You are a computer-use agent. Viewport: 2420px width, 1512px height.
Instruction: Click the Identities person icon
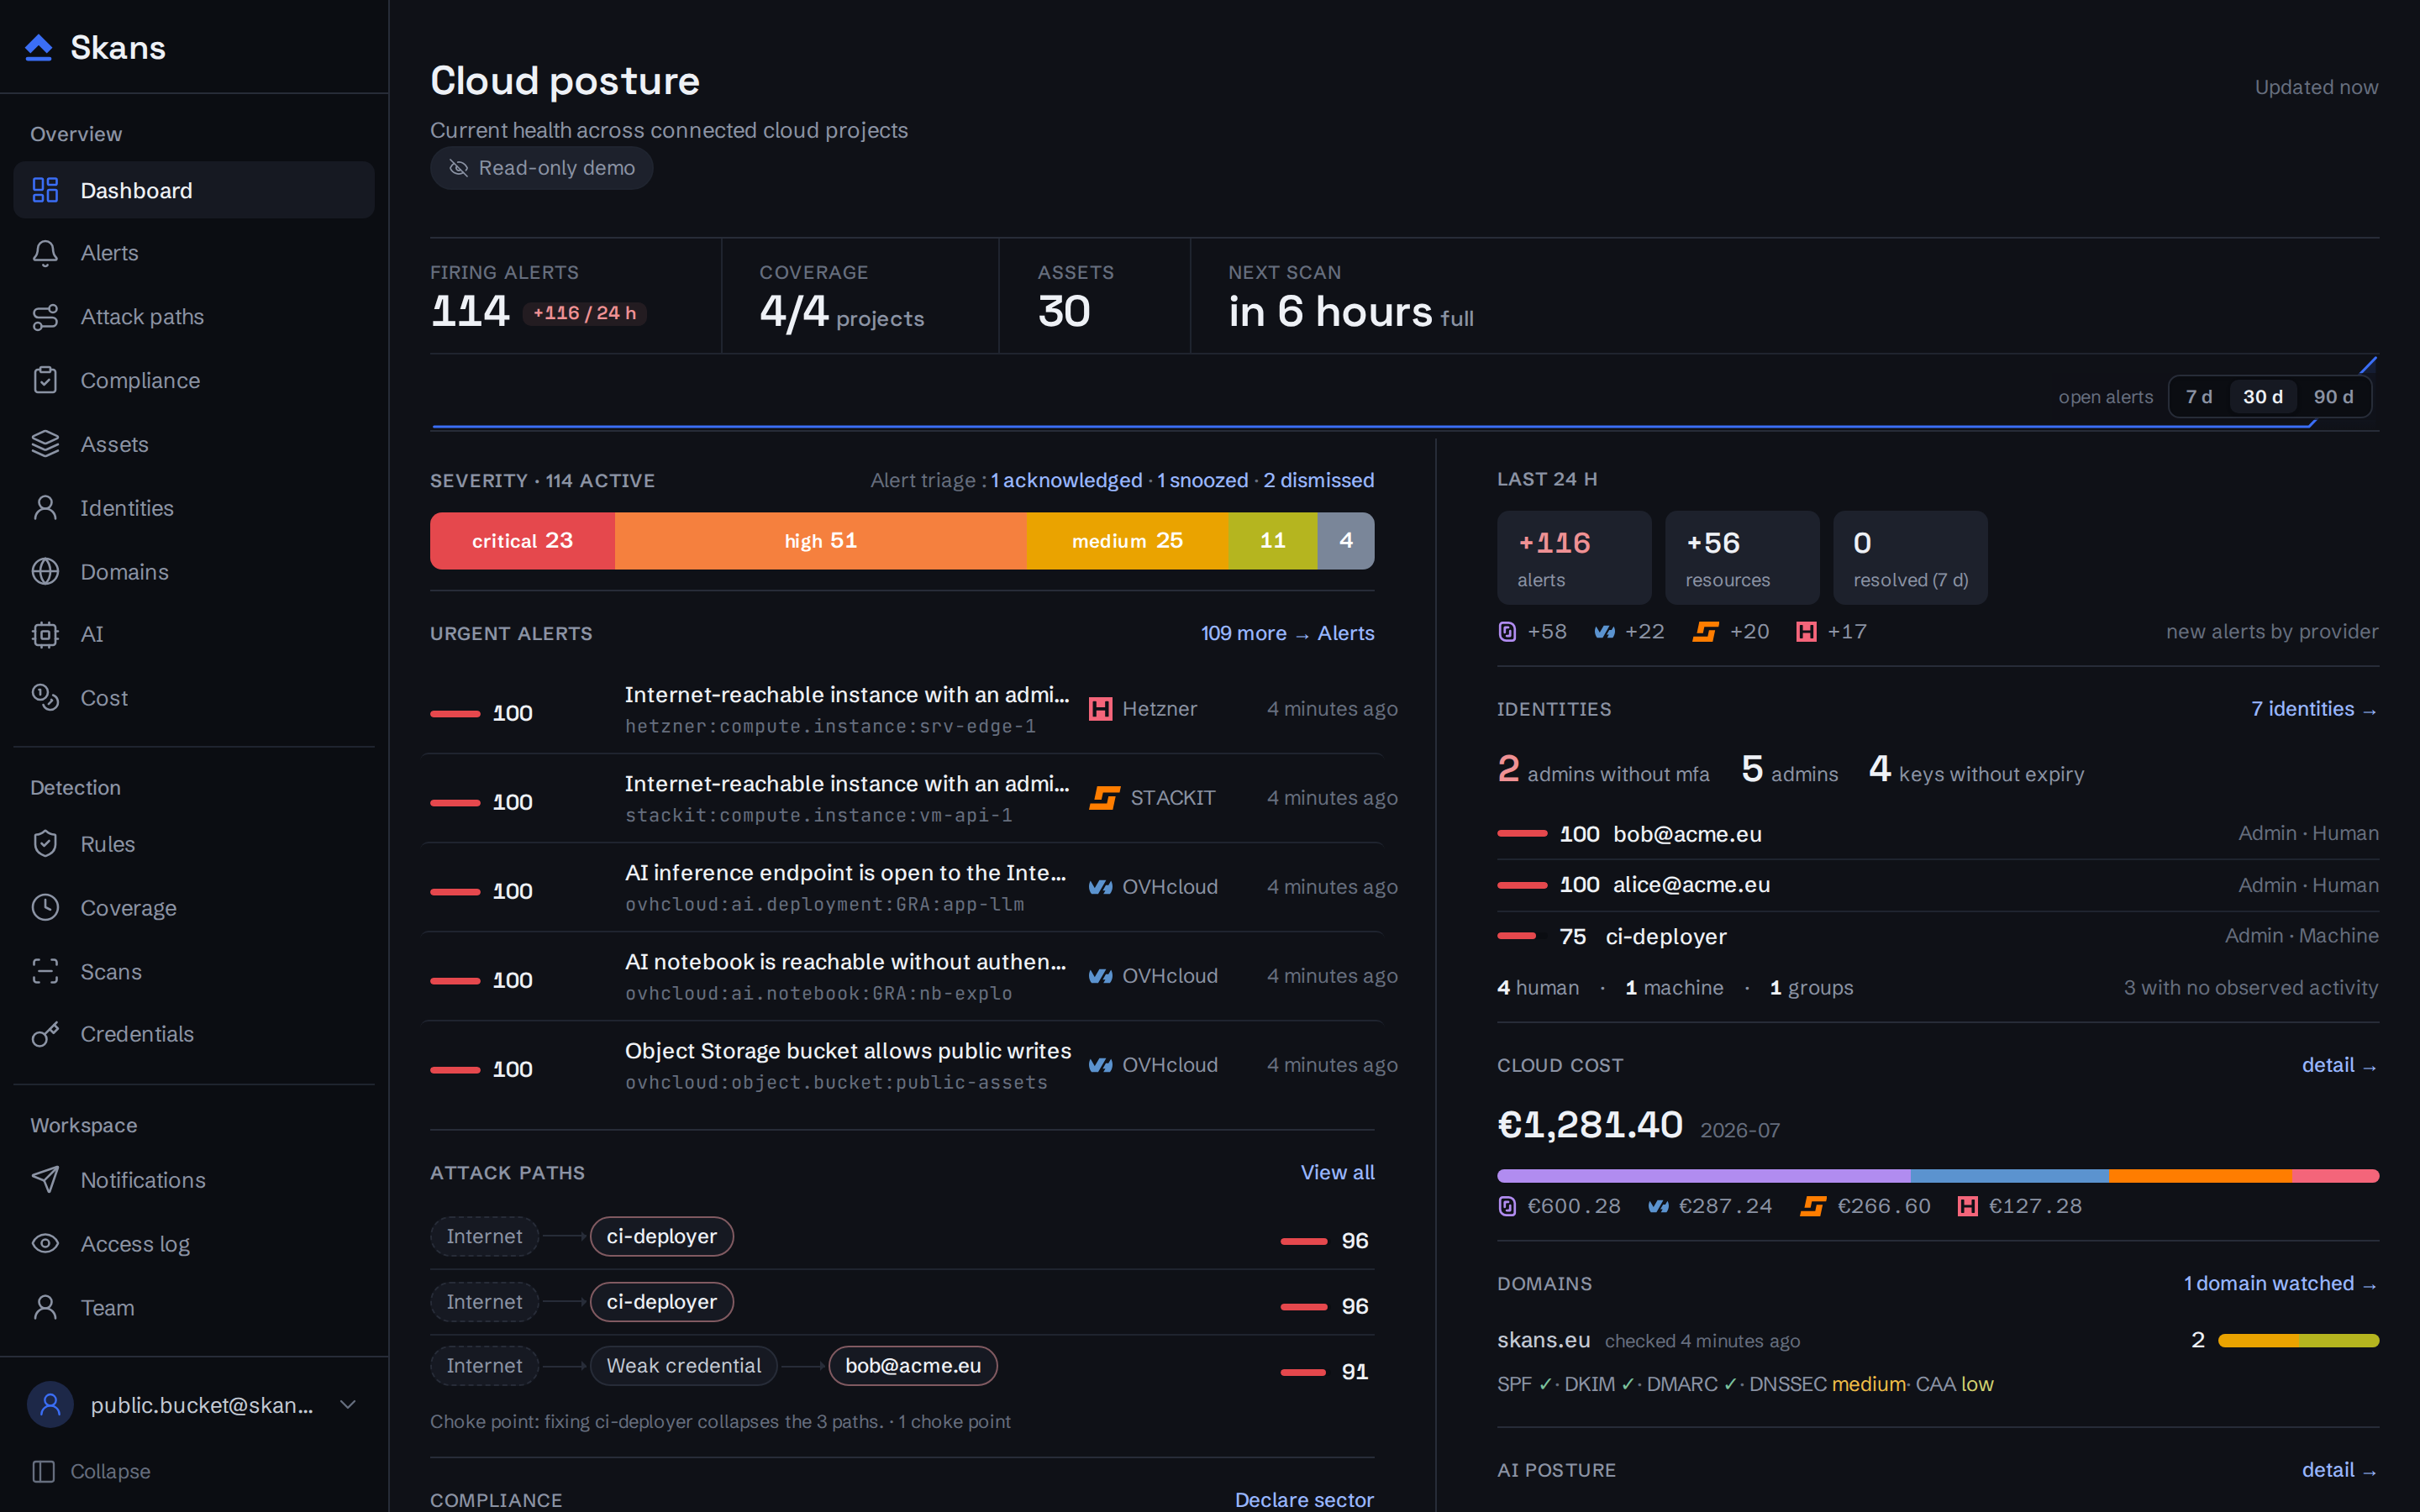pos(45,508)
